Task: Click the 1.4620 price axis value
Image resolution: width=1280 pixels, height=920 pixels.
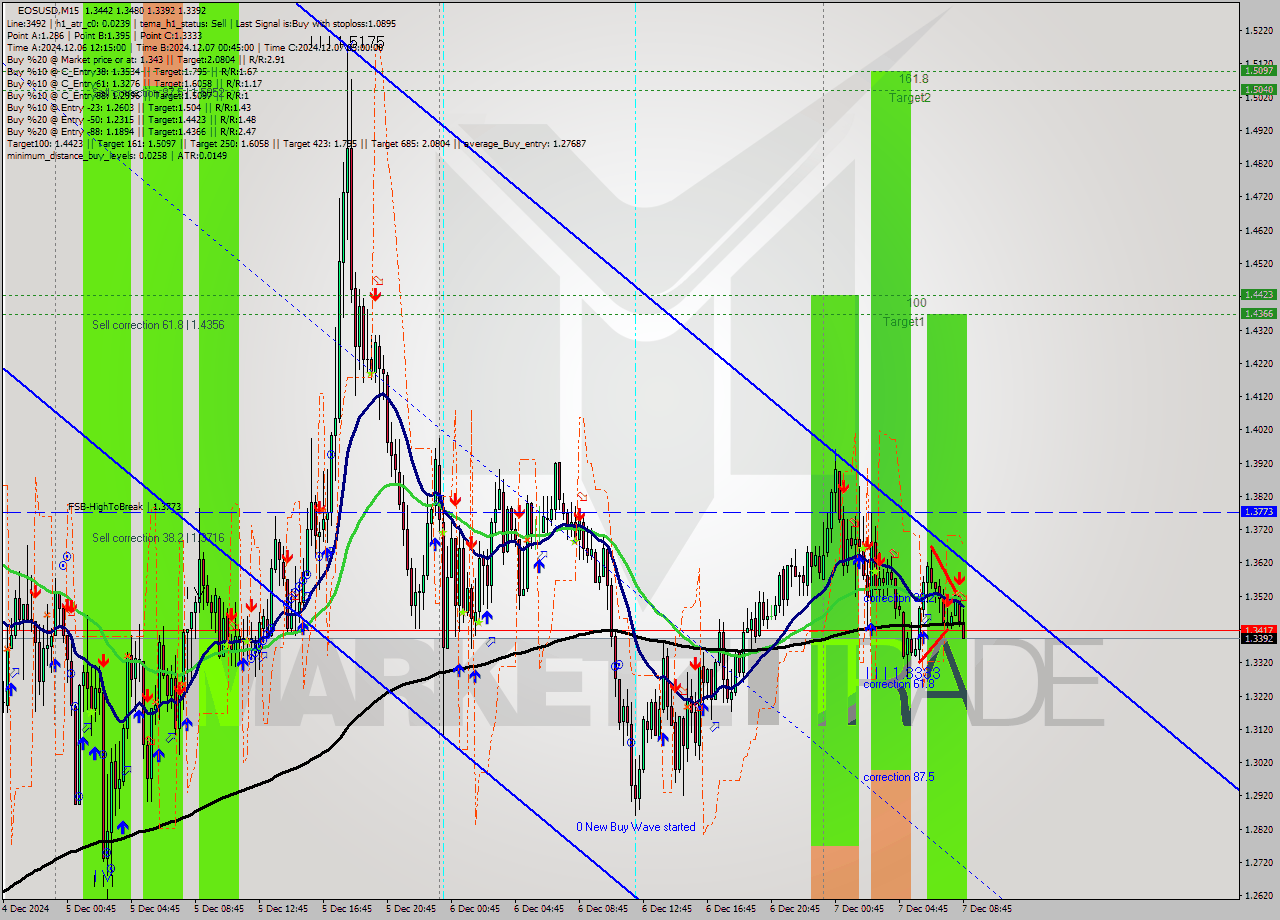Action: point(1258,230)
